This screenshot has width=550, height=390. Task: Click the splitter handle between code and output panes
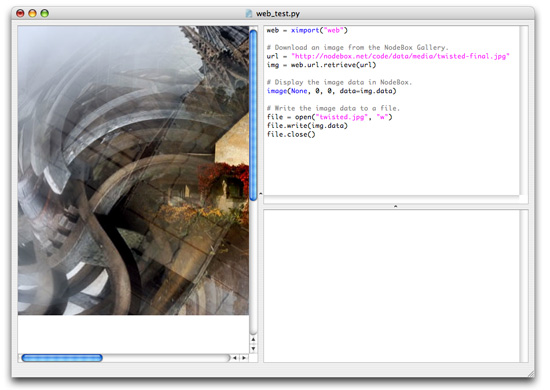pyautogui.click(x=395, y=206)
